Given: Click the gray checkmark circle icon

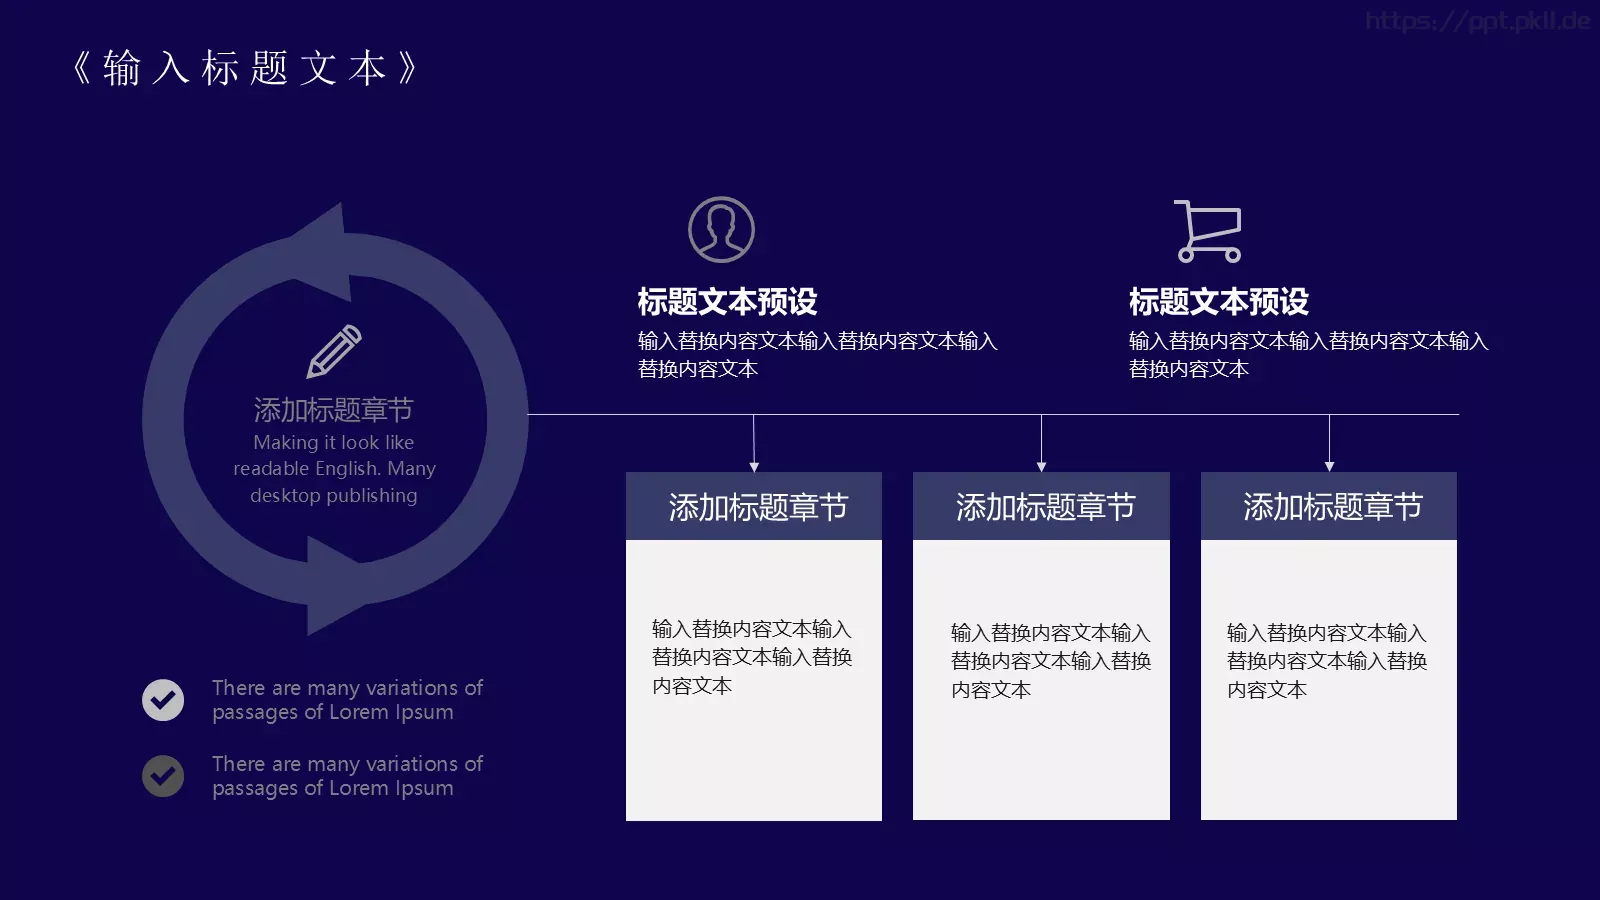Looking at the screenshot, I should click(x=163, y=776).
